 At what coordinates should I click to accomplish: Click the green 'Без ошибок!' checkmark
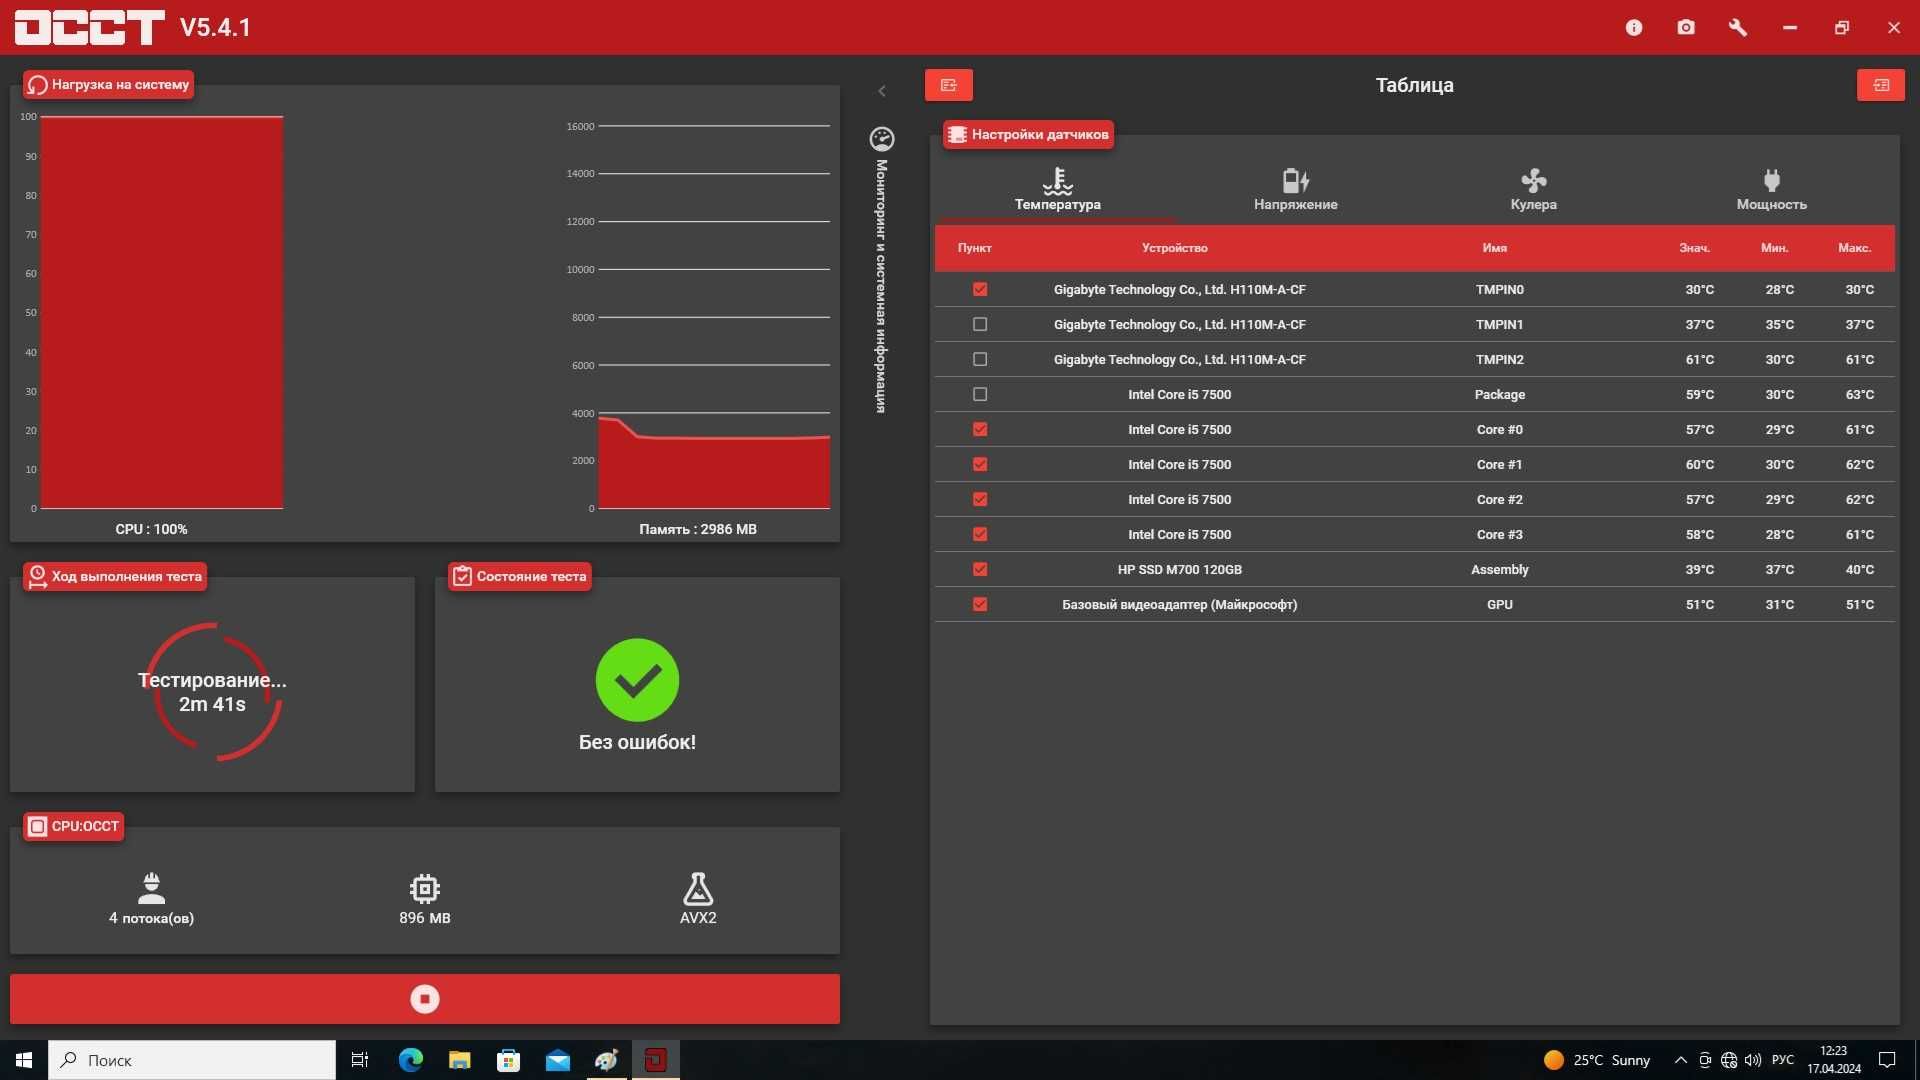tap(637, 680)
